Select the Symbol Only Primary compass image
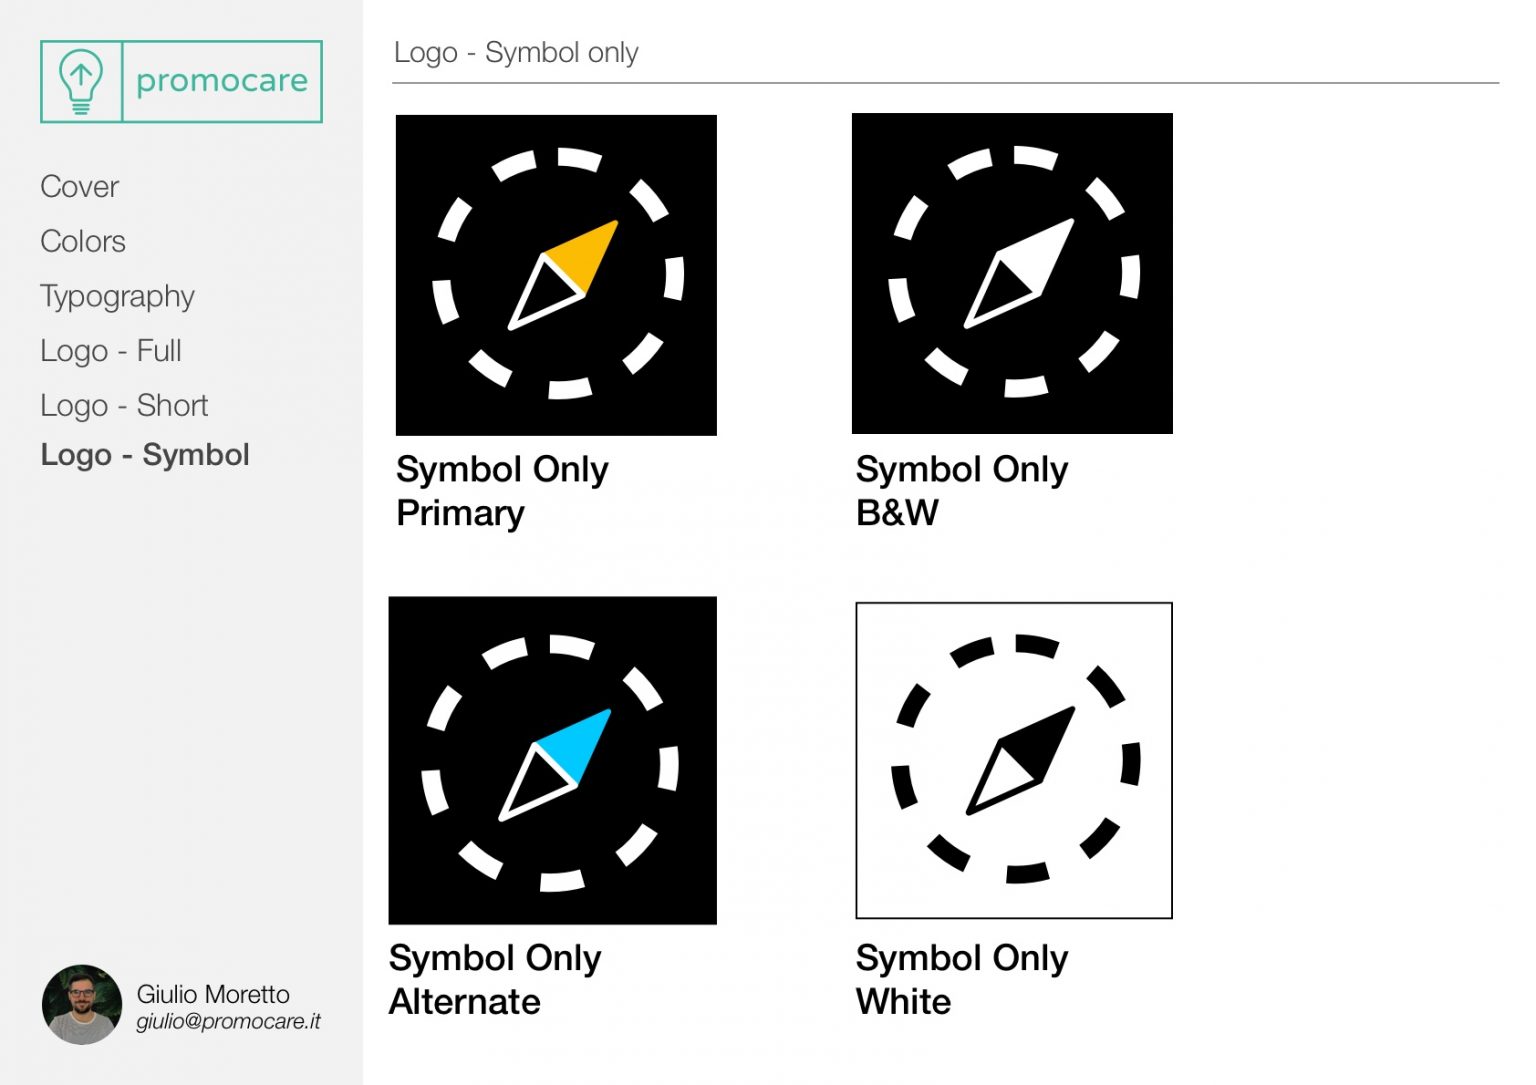 coord(556,275)
